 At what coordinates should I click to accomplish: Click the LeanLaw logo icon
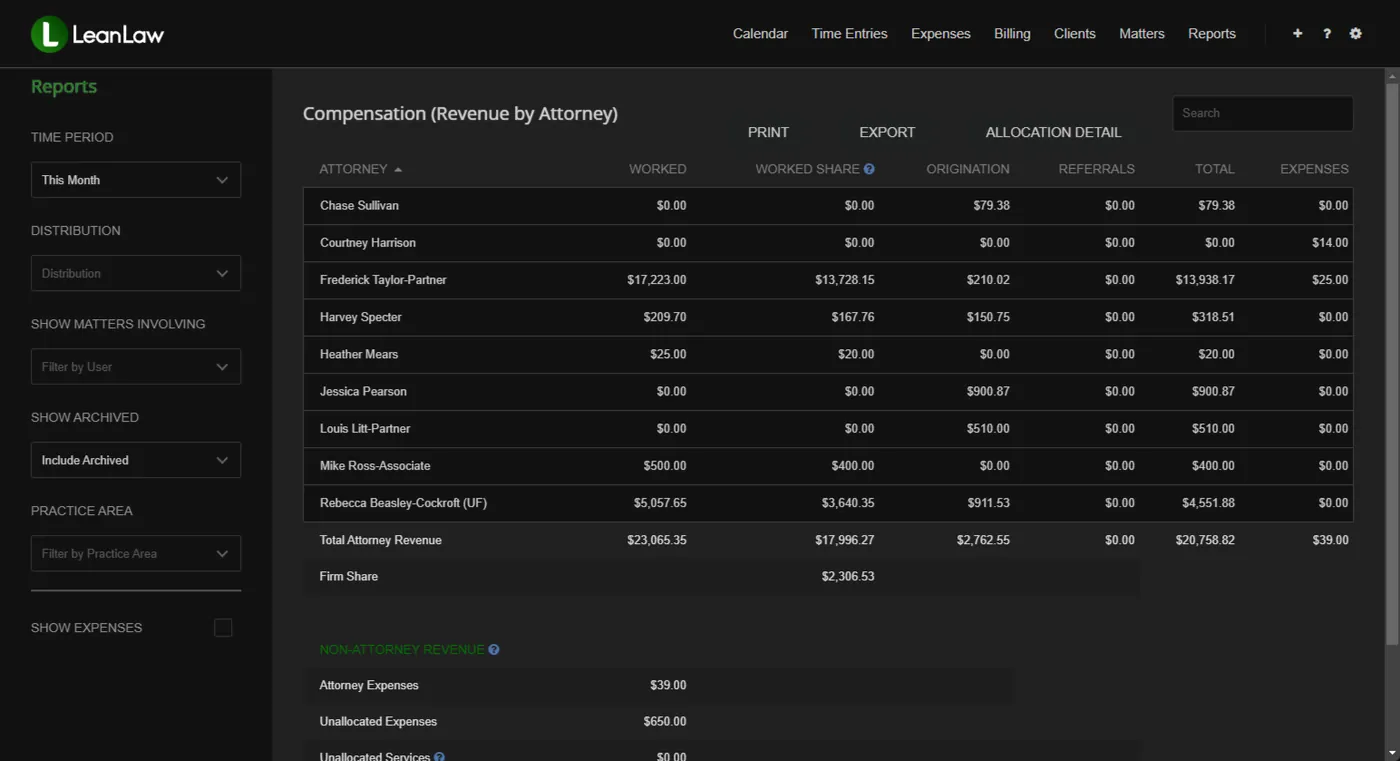[x=49, y=34]
